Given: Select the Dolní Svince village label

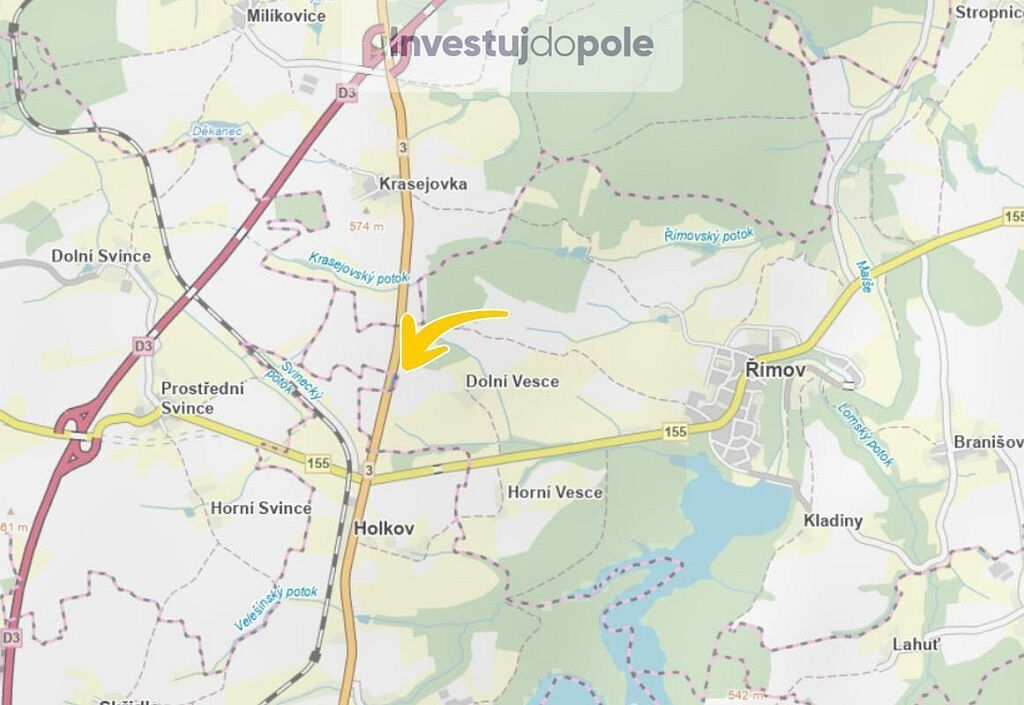Looking at the screenshot, I should 101,256.
